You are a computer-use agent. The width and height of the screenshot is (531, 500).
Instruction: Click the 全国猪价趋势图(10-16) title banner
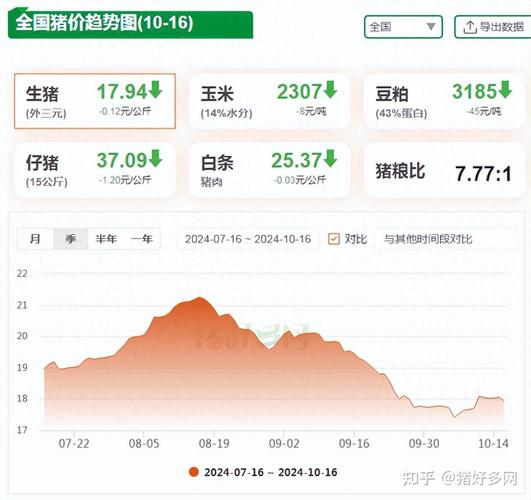point(130,24)
